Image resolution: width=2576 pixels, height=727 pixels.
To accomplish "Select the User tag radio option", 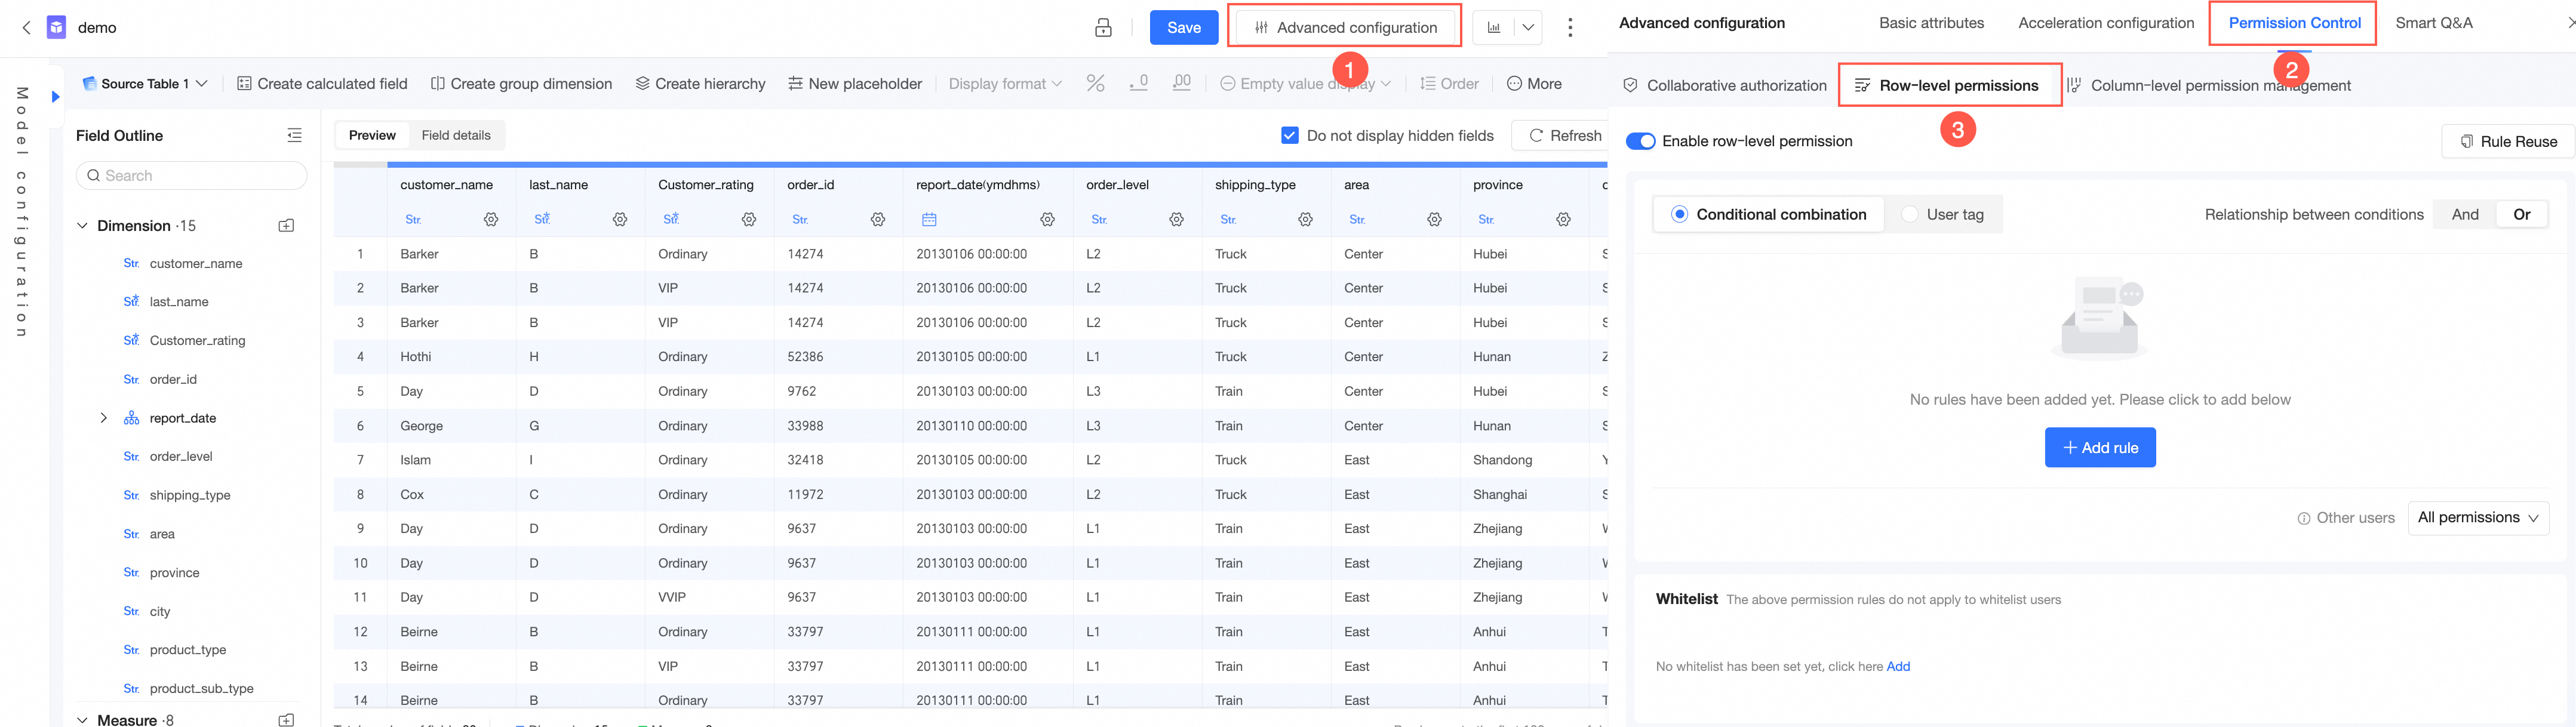I will (1910, 214).
